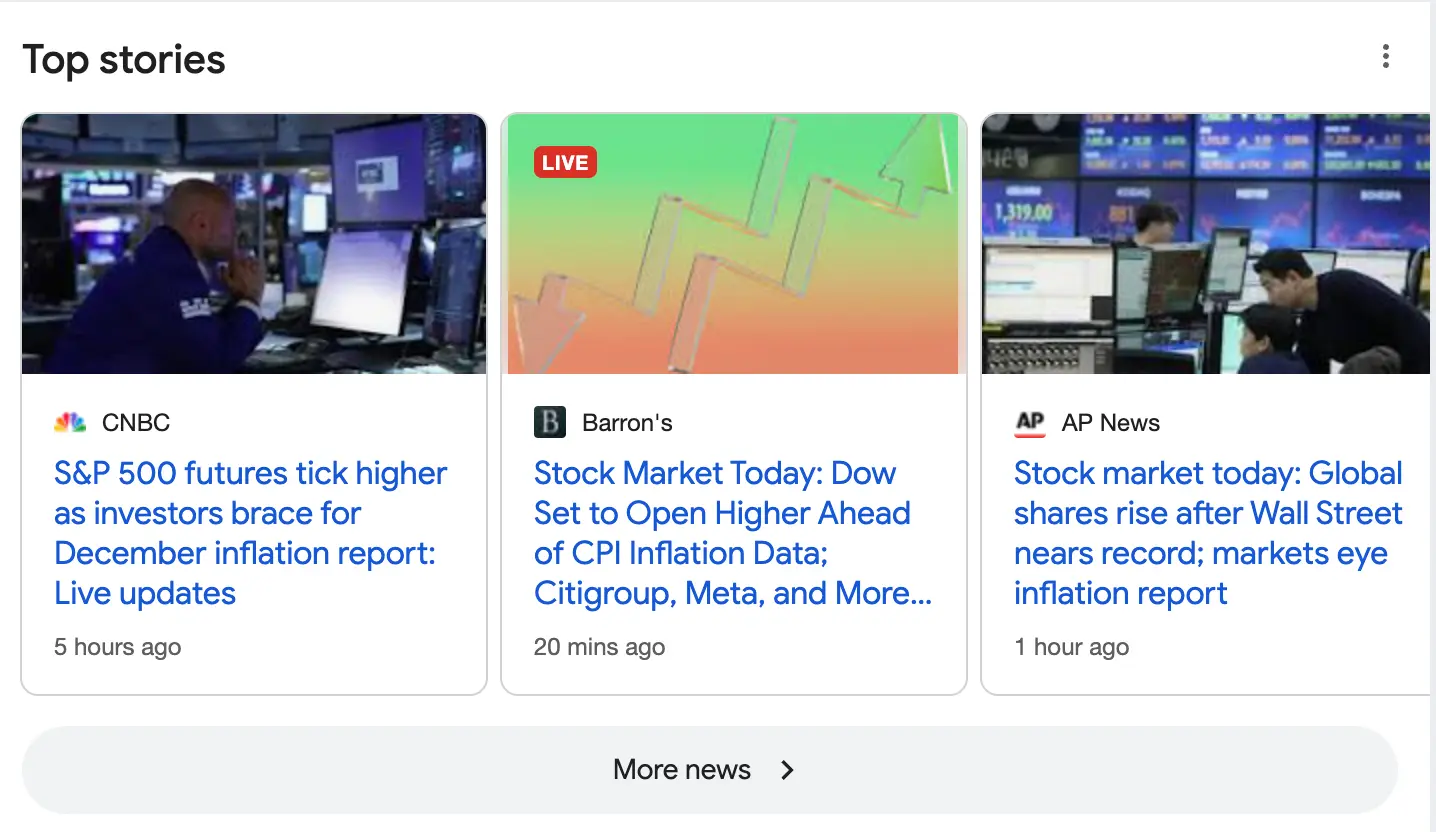Click the red AP News logo
This screenshot has height=832, width=1436.
click(x=1030, y=423)
